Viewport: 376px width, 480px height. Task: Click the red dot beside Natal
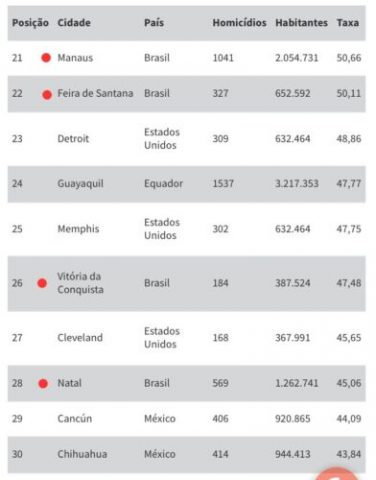43,384
